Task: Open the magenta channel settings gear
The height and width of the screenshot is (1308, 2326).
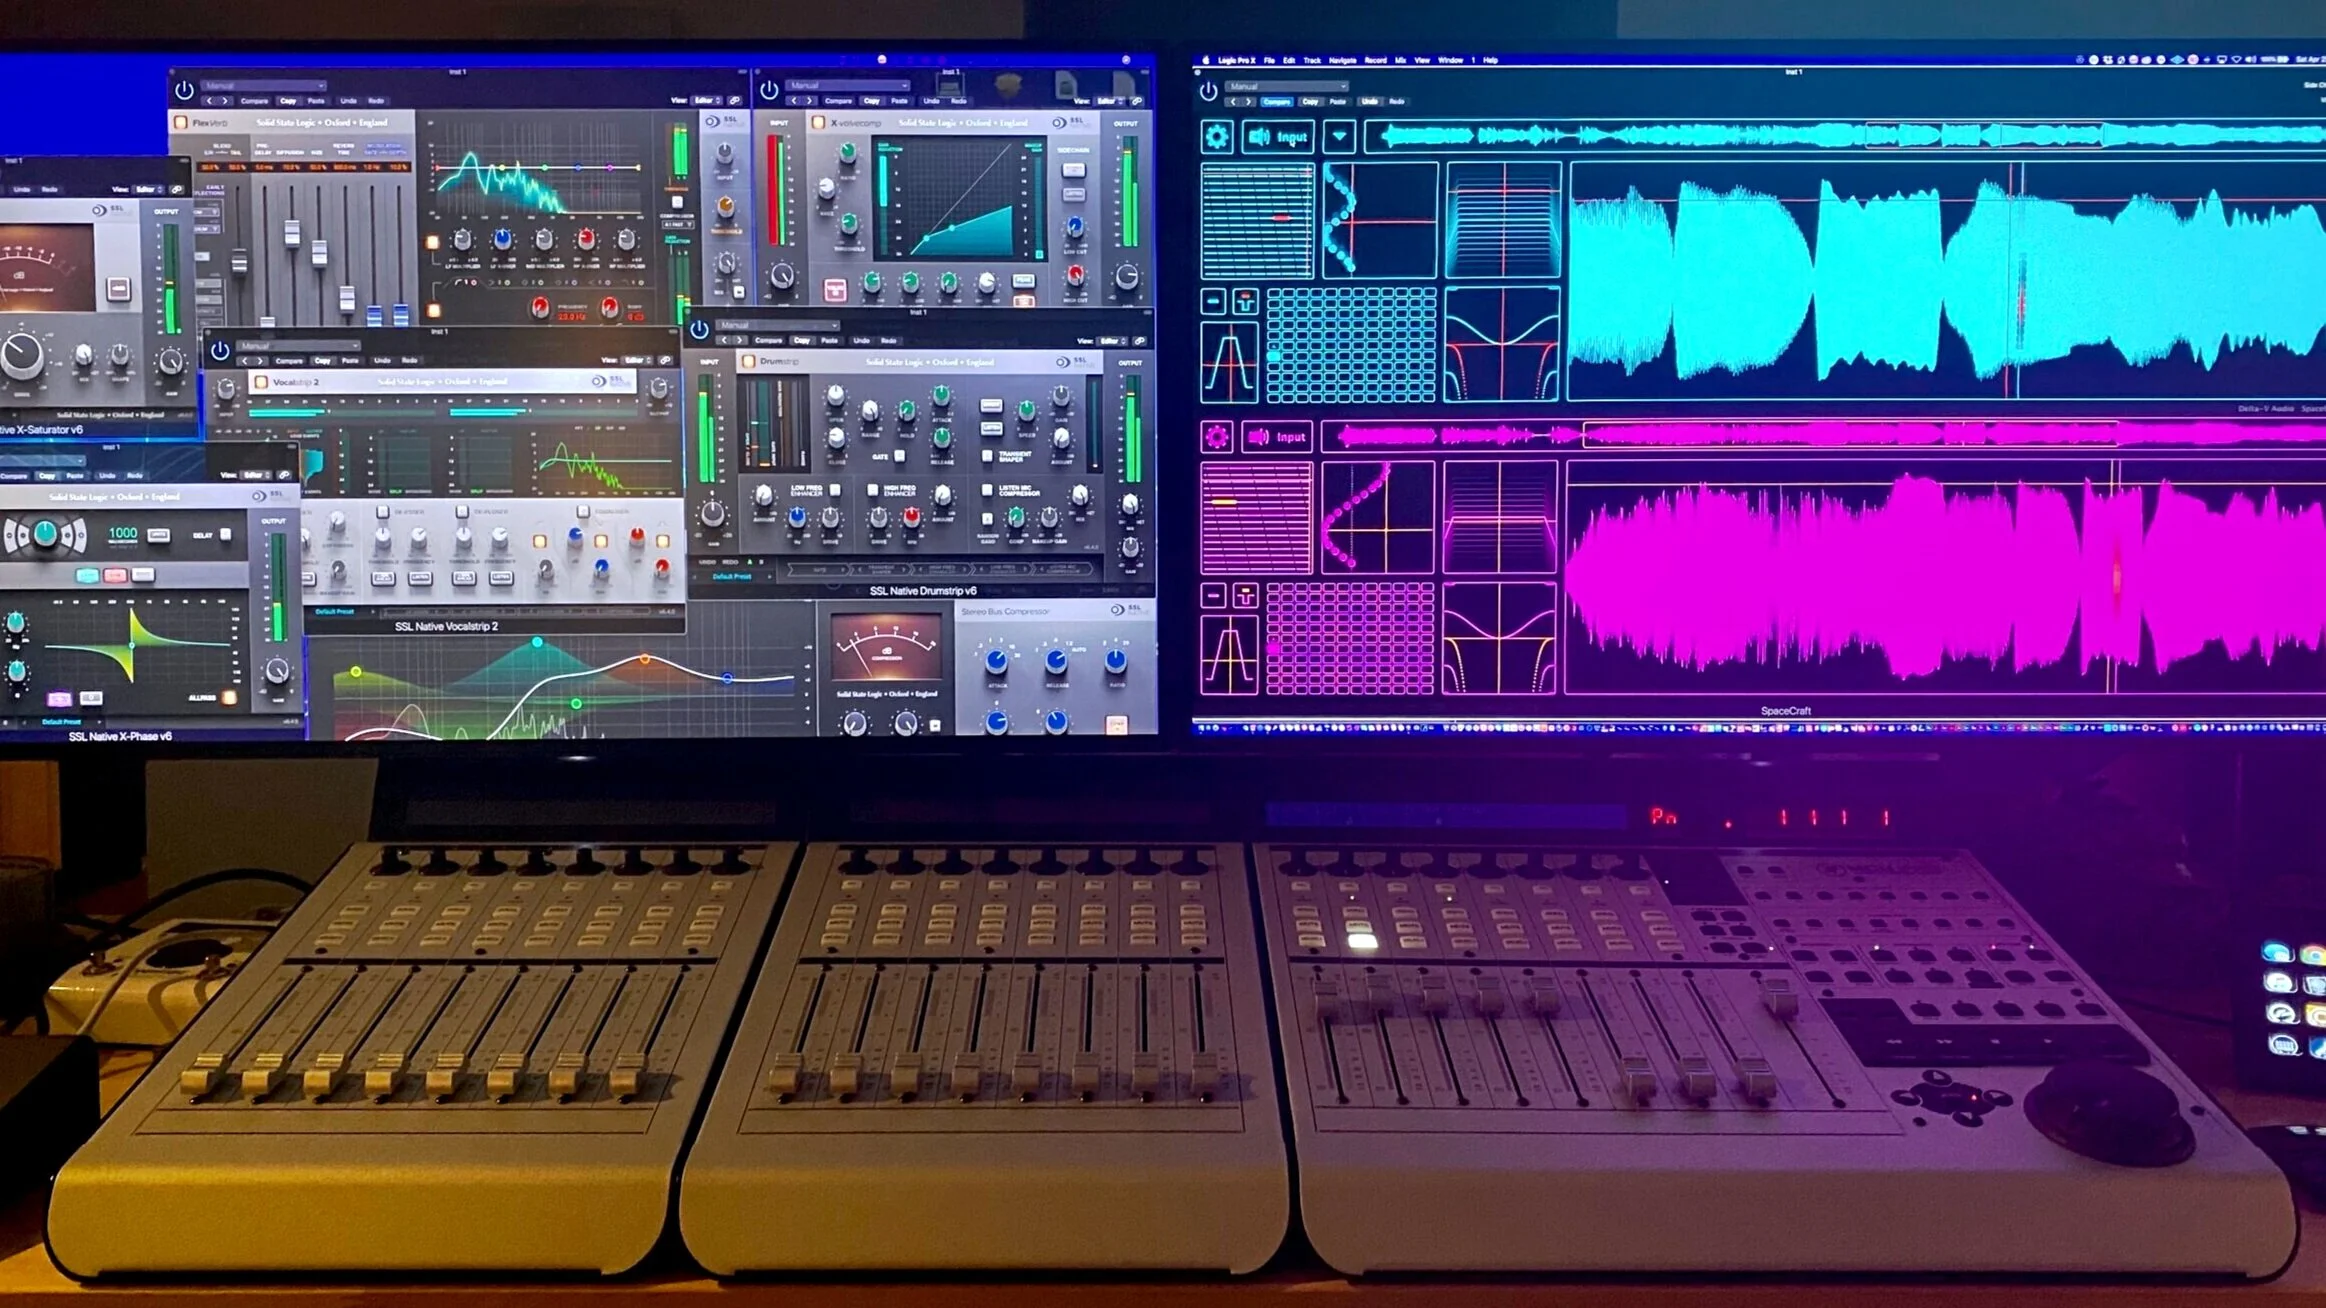Action: click(x=1216, y=437)
